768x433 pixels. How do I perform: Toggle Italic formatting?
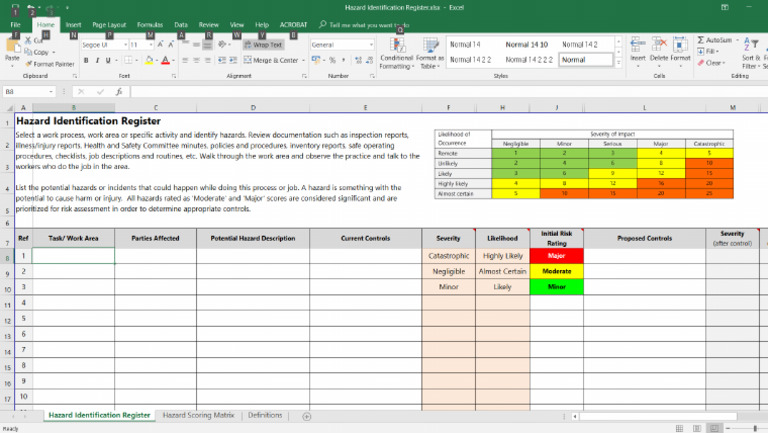(x=97, y=60)
